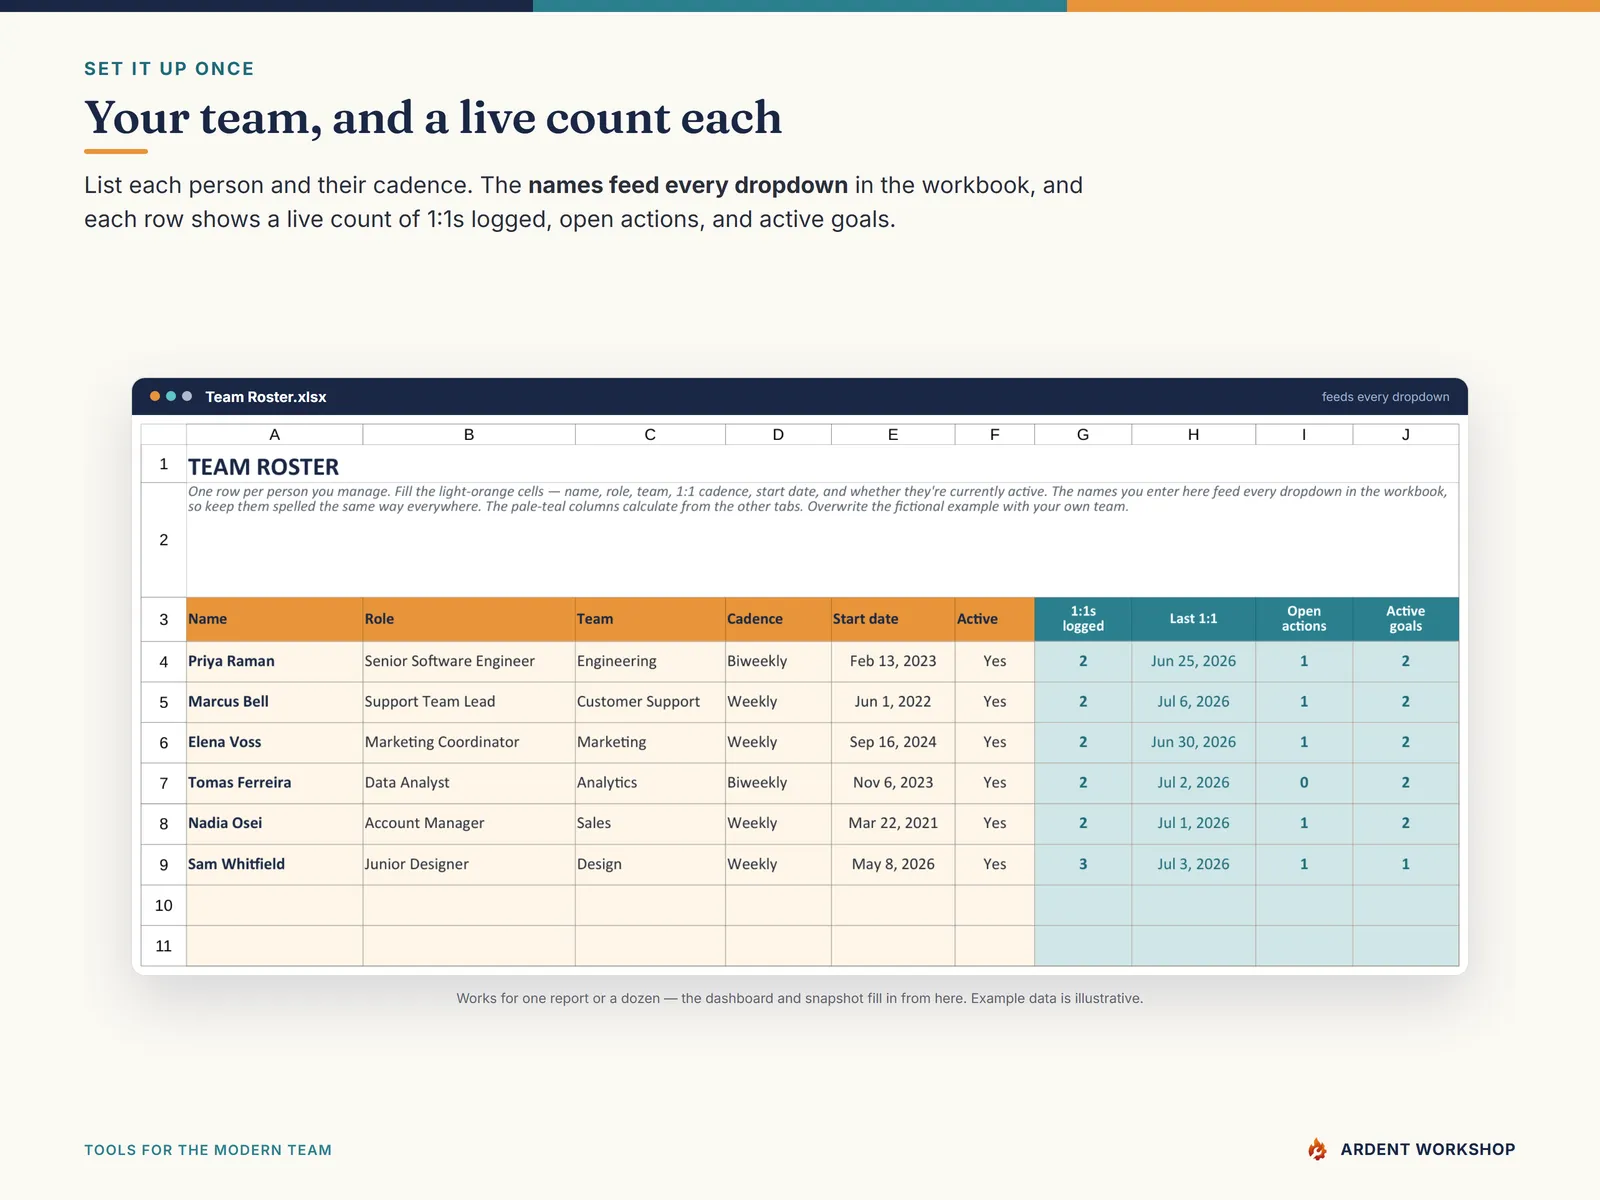Viewport: 1600px width, 1200px height.
Task: Click the Mar 22, 2021 start date
Action: click(893, 823)
